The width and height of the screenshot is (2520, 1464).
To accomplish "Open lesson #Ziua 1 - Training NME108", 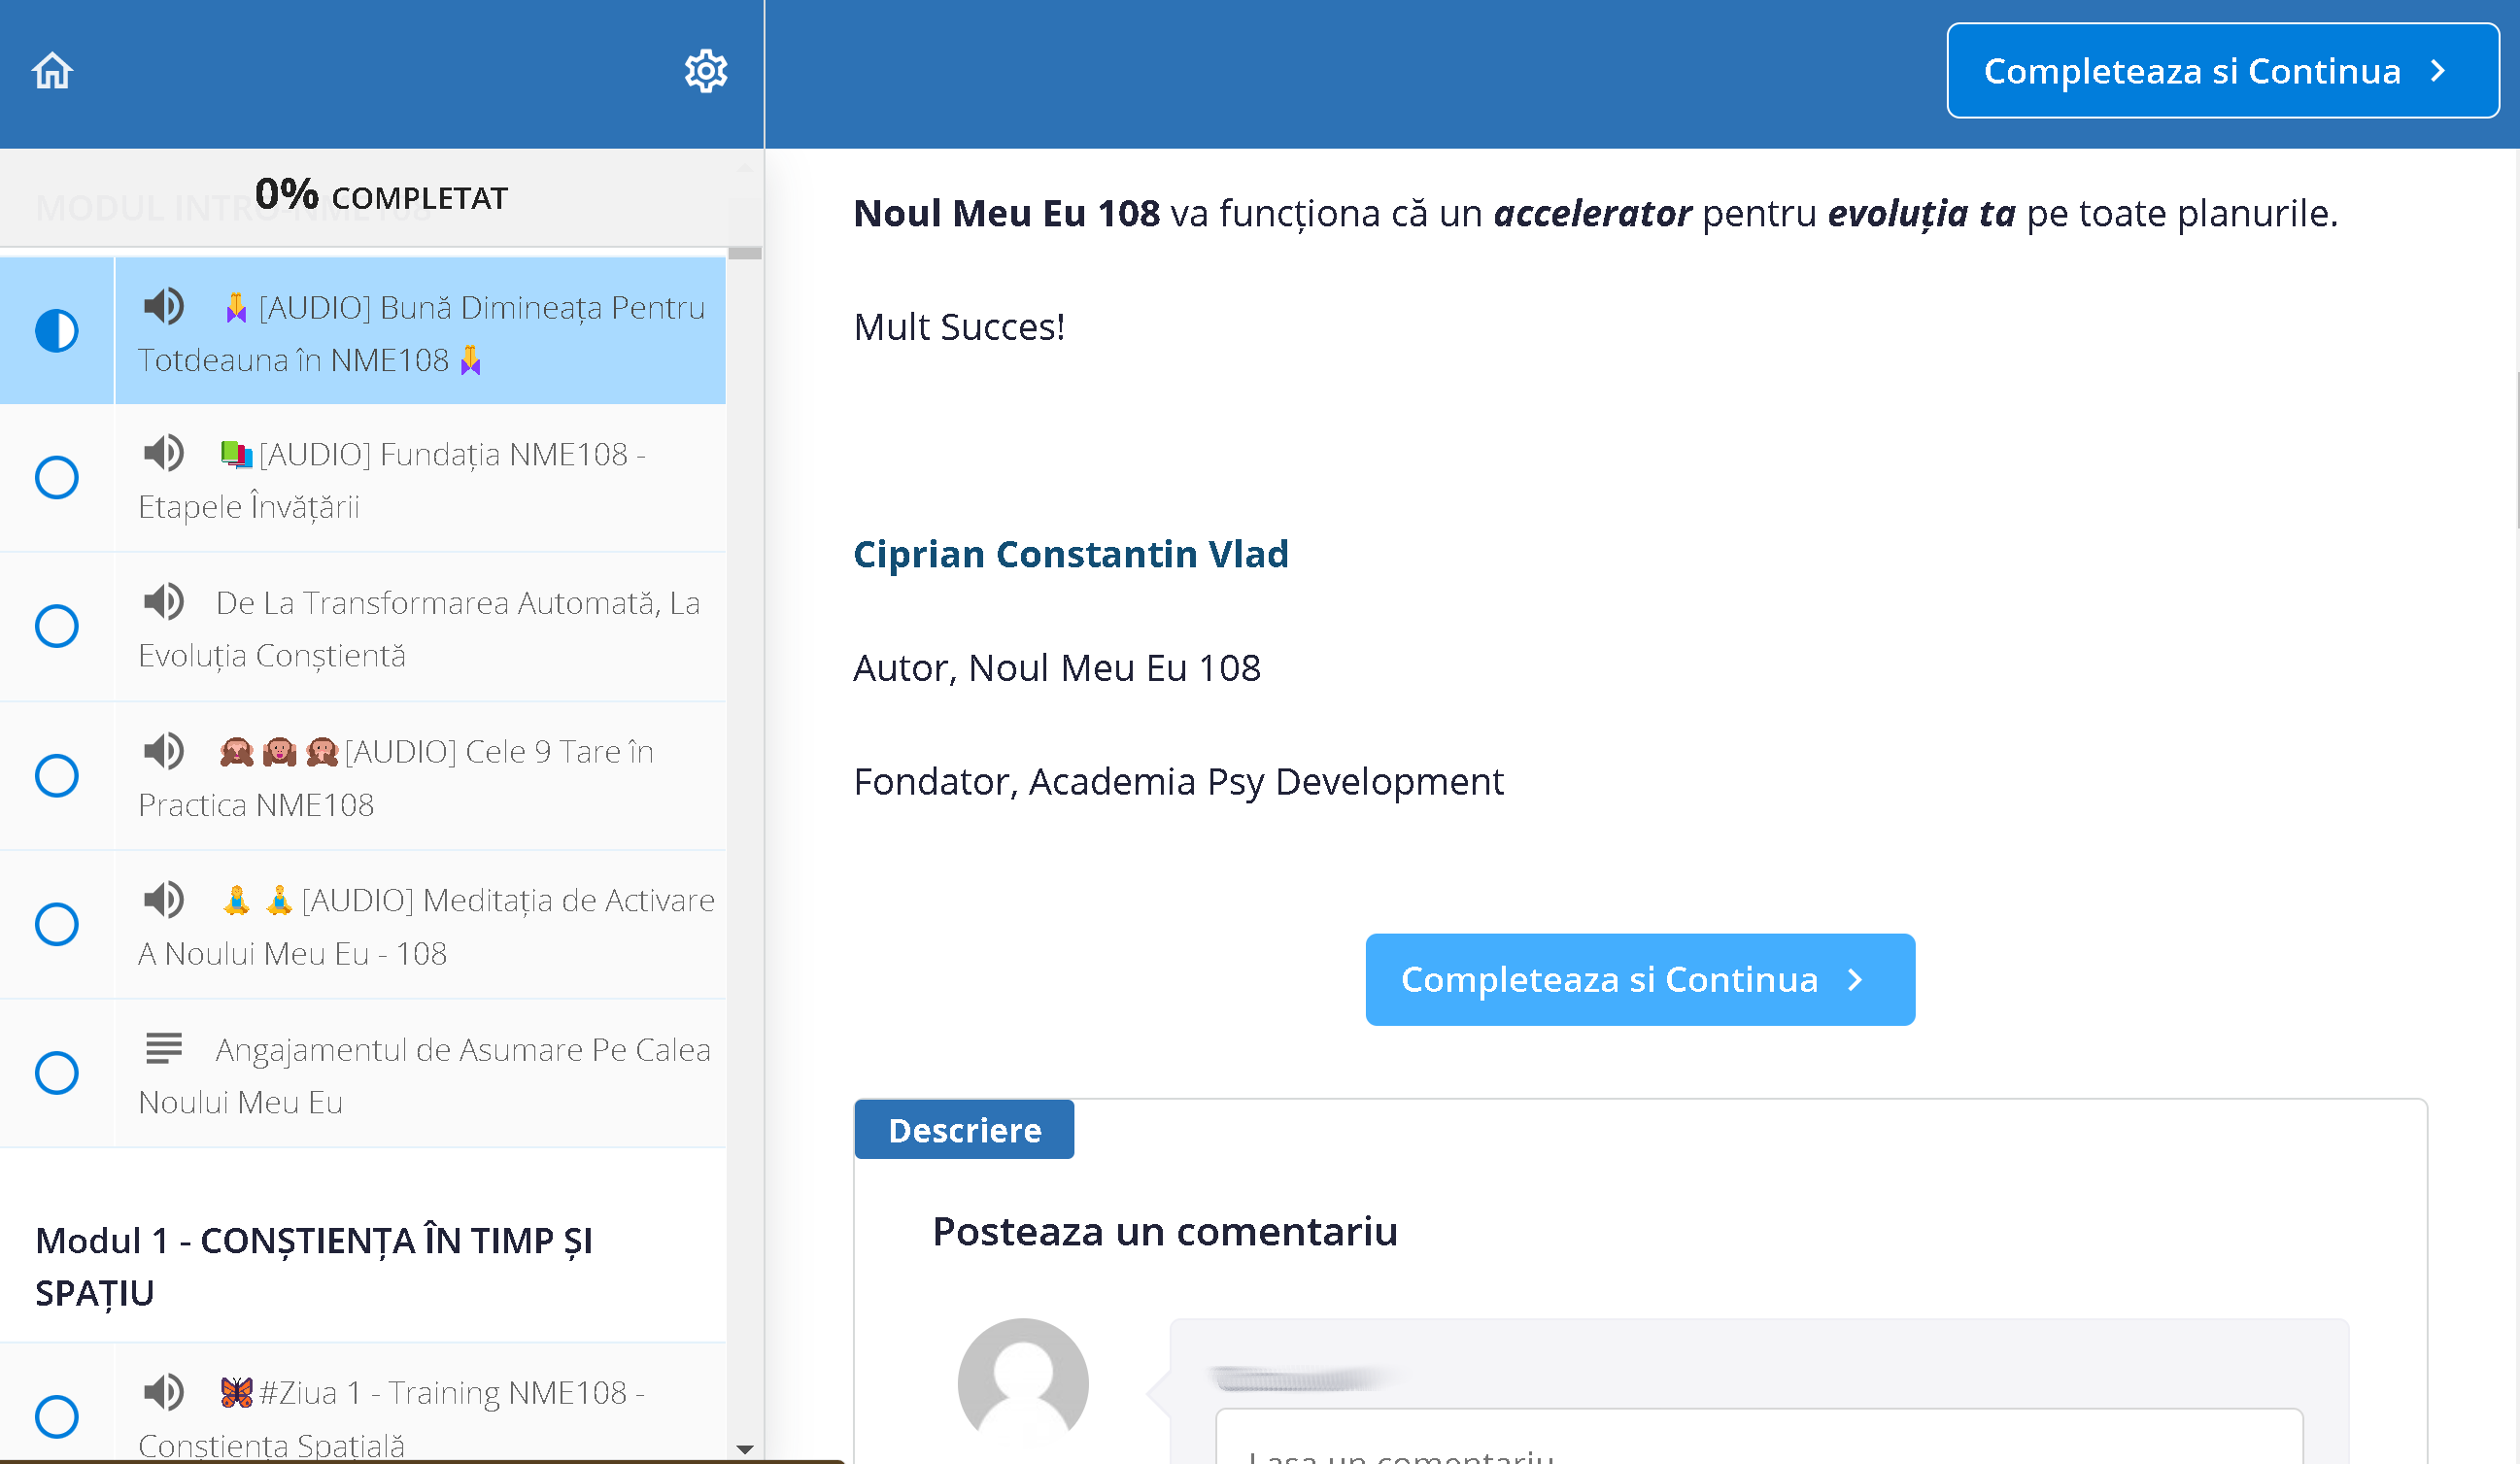I will click(421, 1404).
